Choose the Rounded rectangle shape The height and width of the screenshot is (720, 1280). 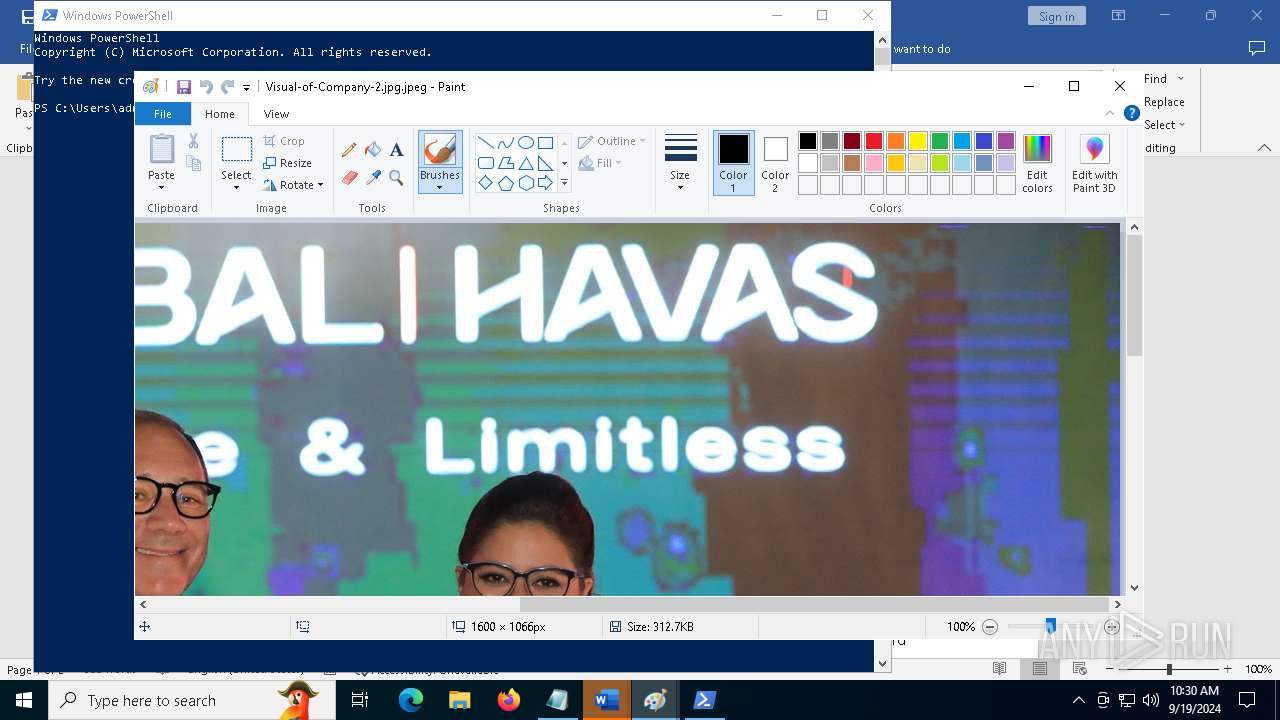coord(485,163)
